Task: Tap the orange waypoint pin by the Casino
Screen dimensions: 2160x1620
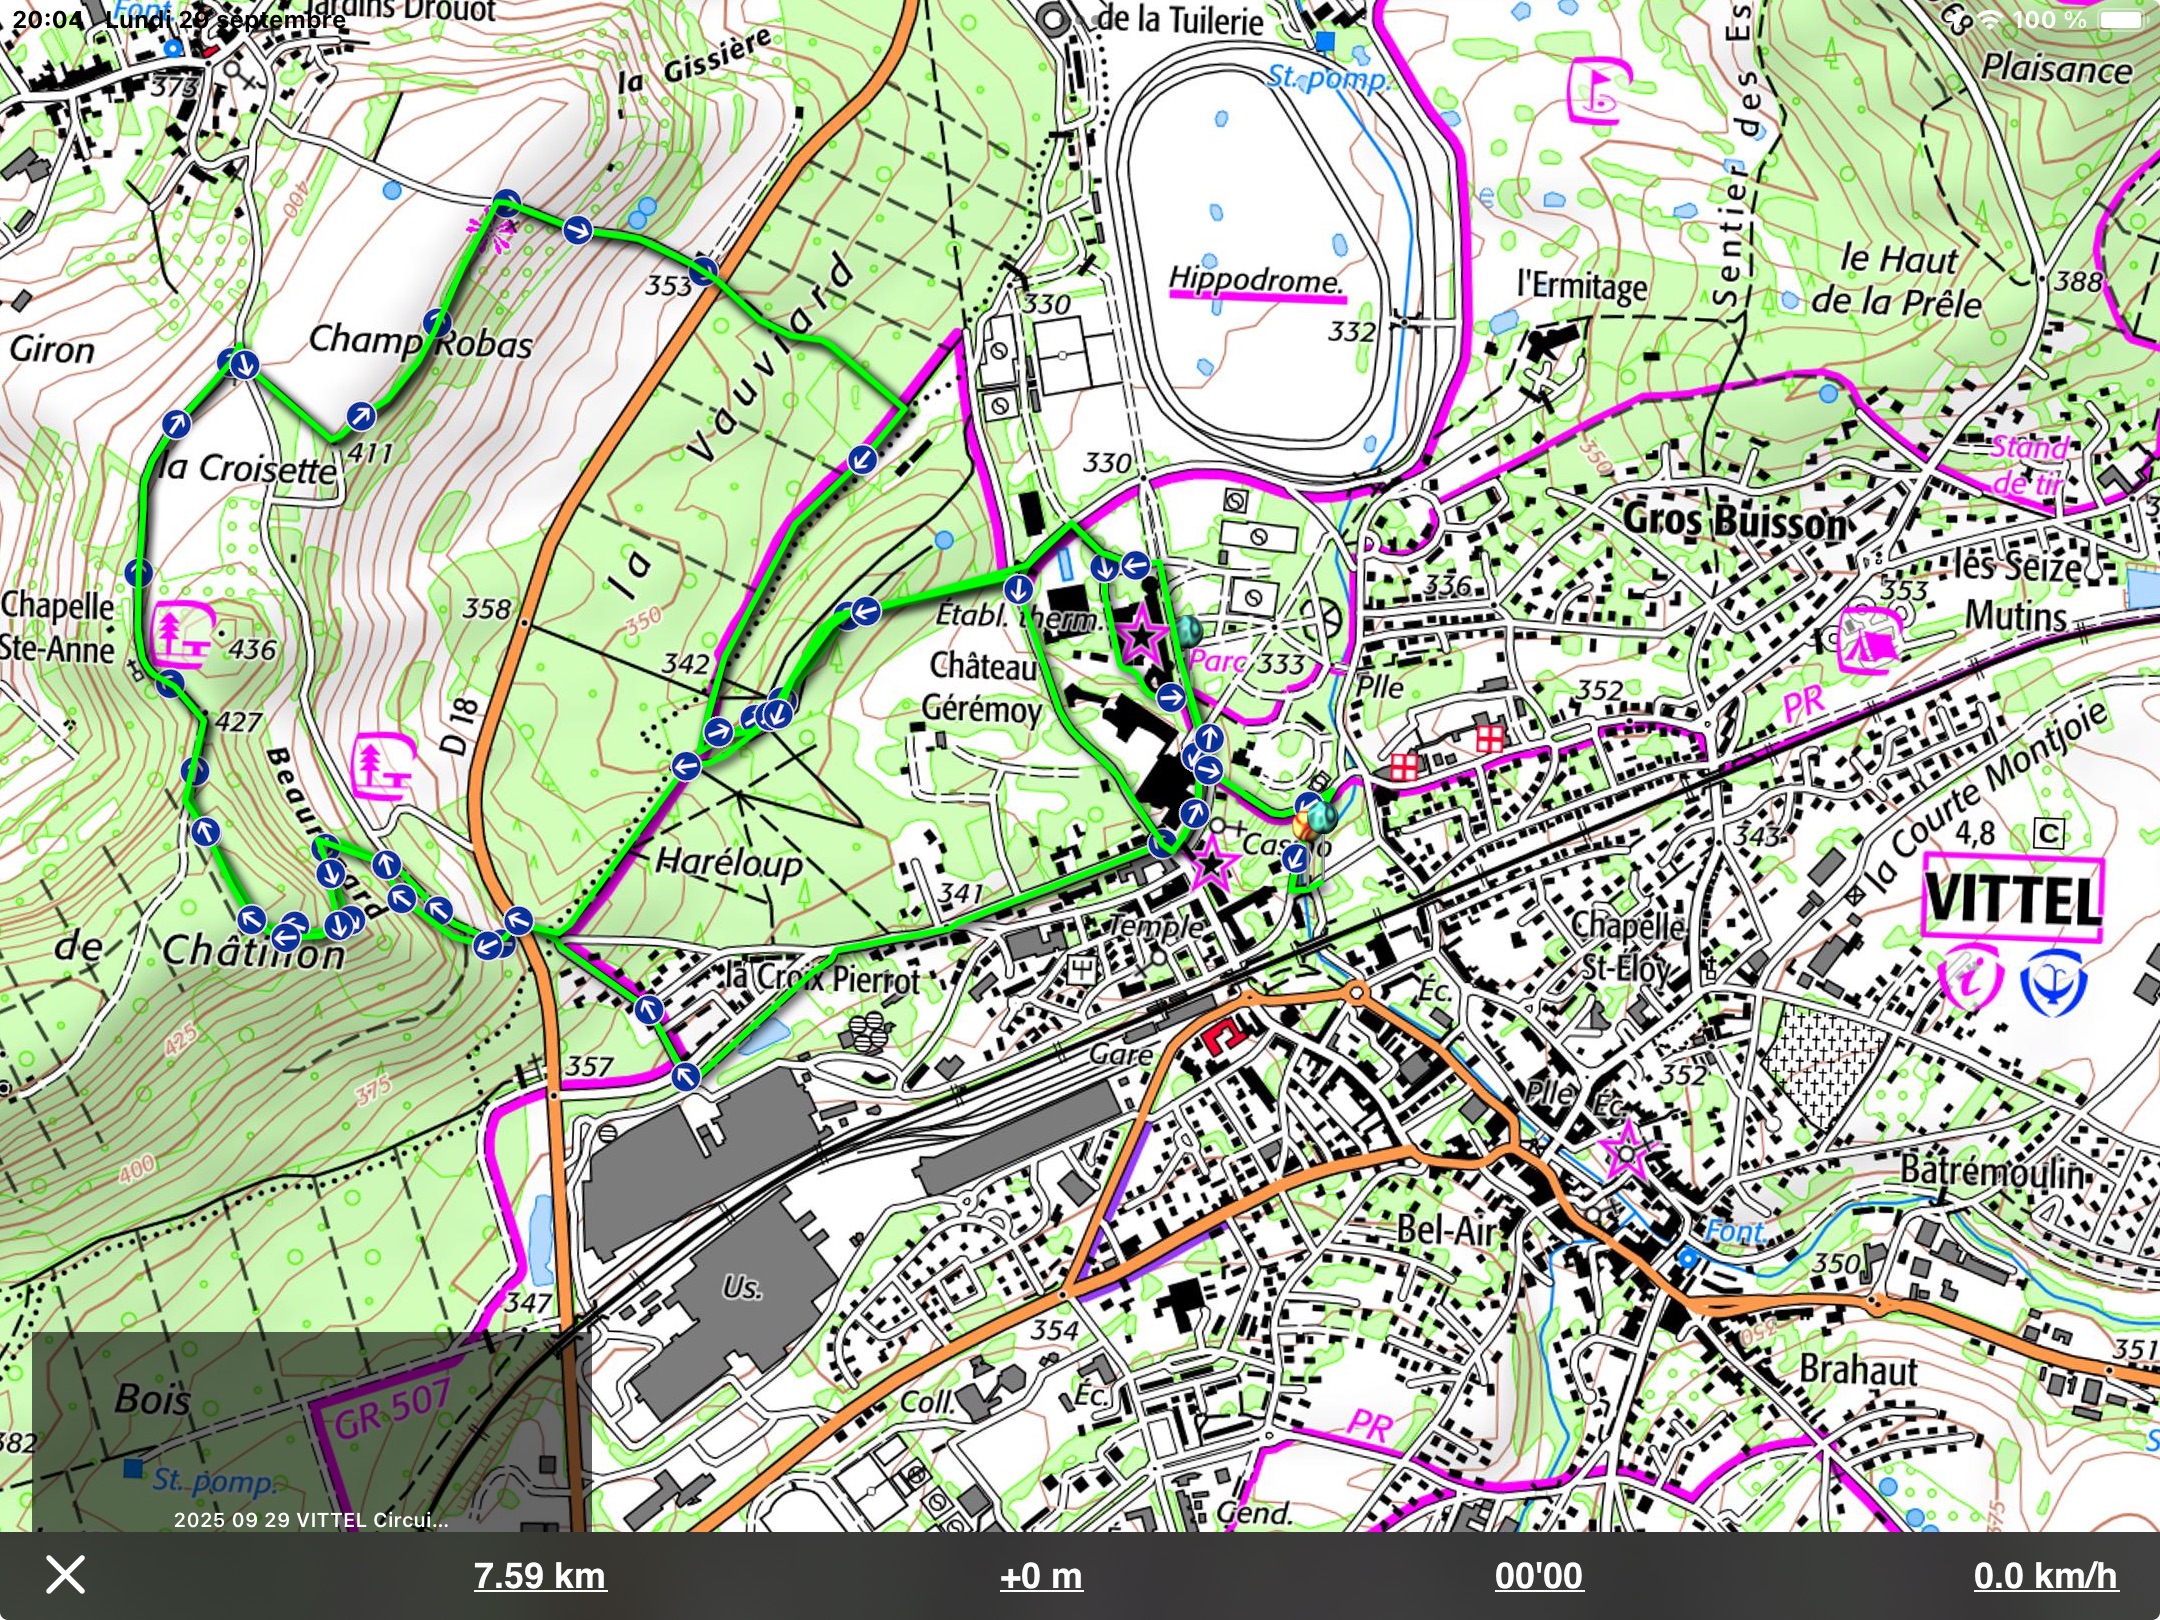Action: coord(1304,825)
